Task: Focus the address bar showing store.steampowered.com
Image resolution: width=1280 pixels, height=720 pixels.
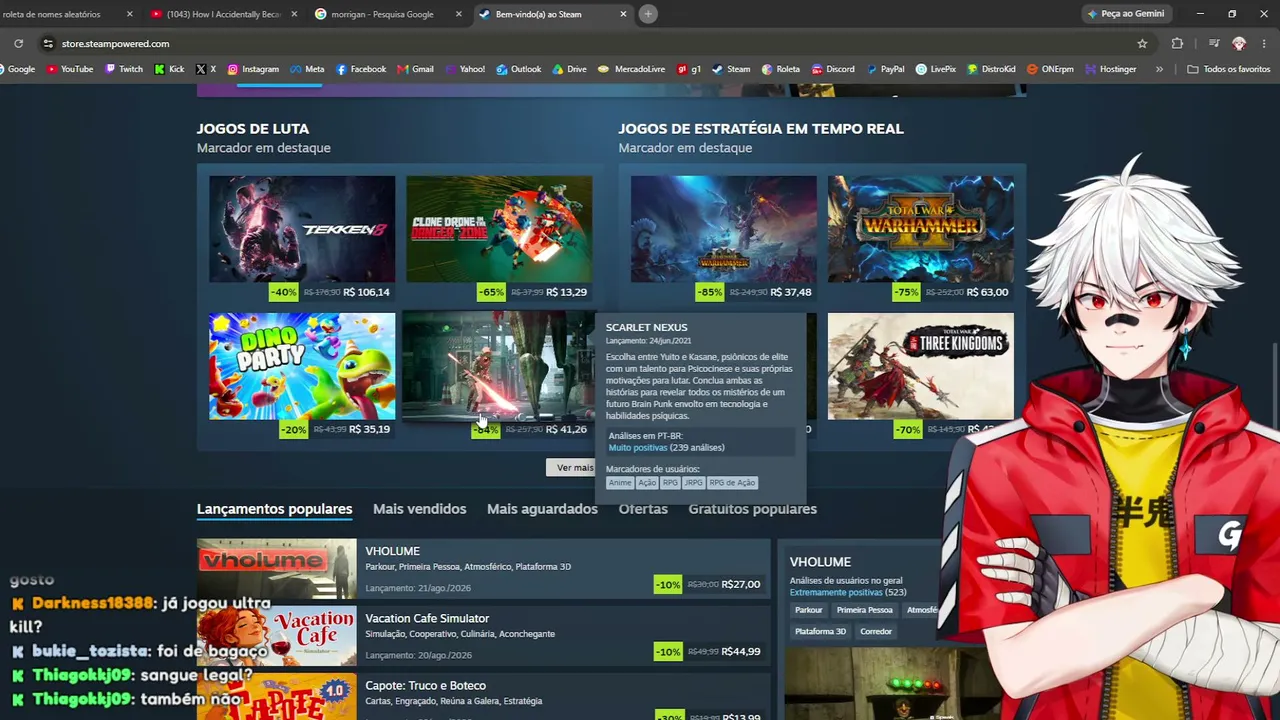Action: click(x=595, y=43)
